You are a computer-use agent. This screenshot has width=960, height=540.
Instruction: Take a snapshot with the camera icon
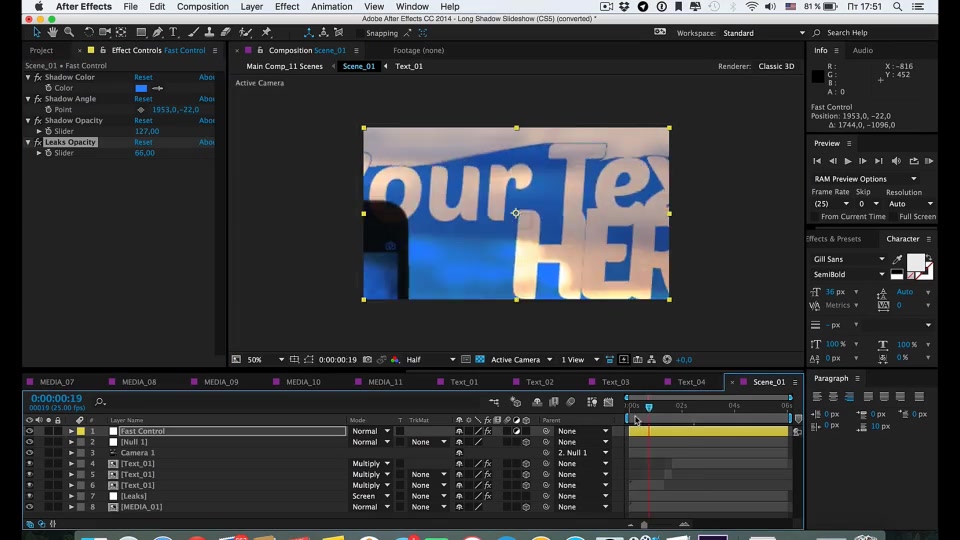tap(367, 360)
